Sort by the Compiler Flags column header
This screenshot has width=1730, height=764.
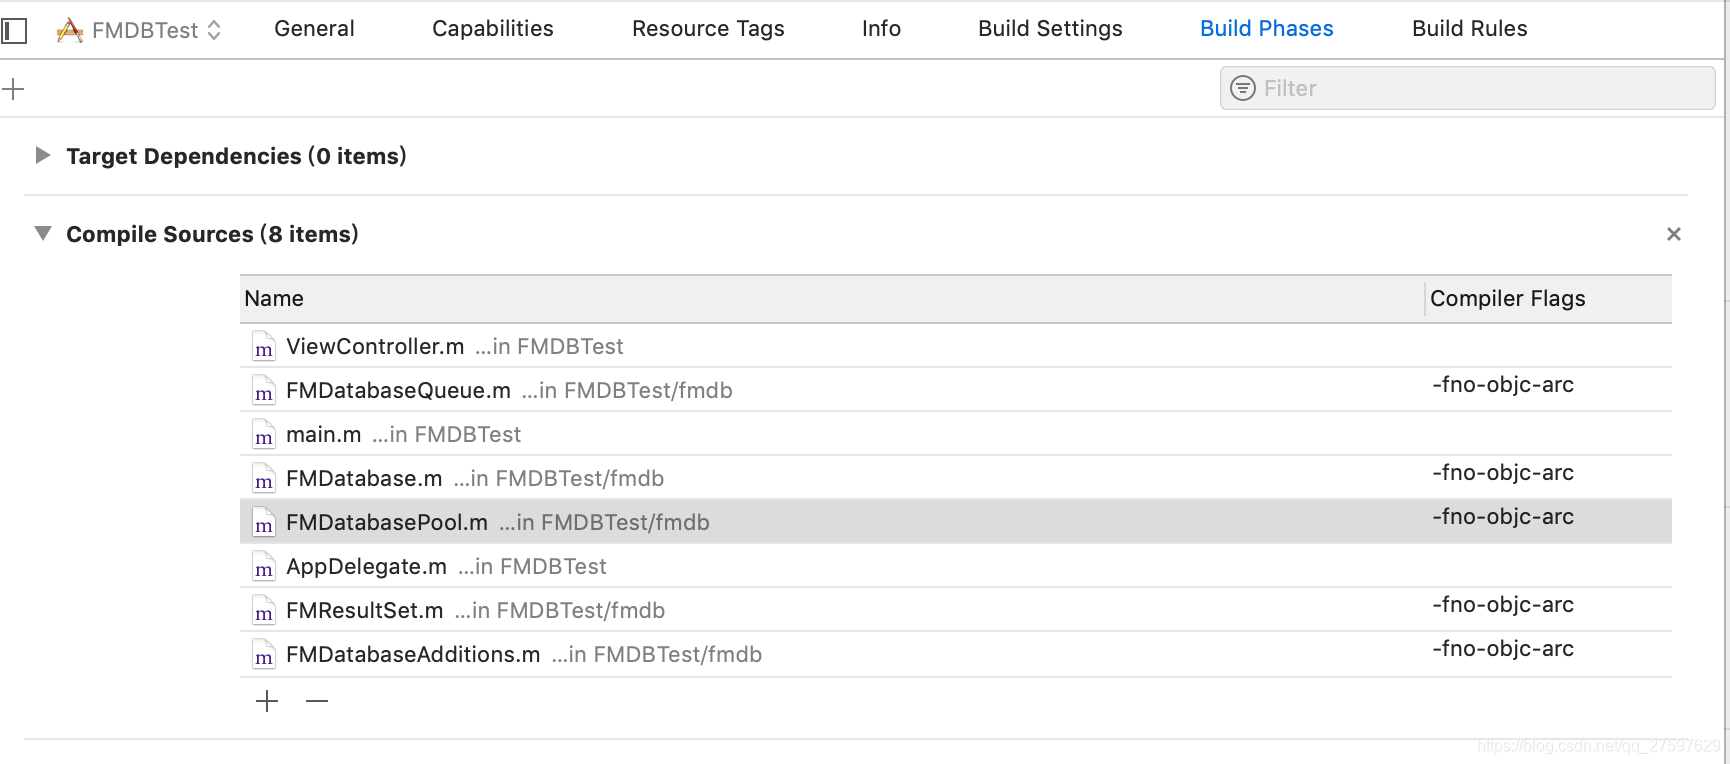click(x=1548, y=299)
